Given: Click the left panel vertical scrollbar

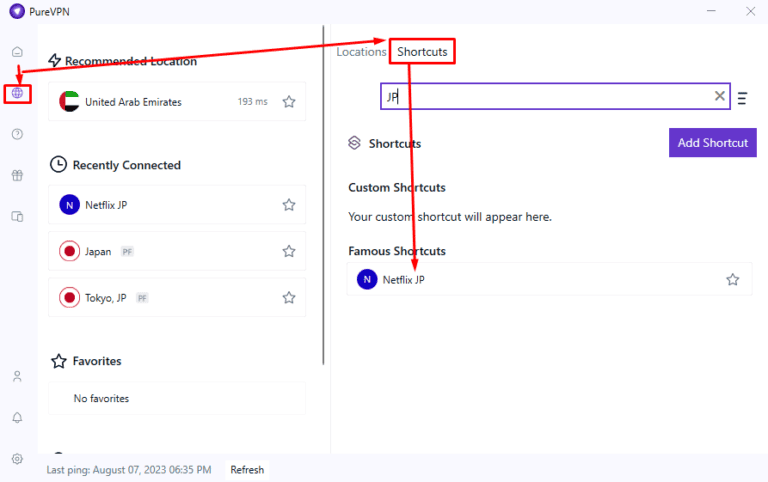Looking at the screenshot, I should point(323,195).
